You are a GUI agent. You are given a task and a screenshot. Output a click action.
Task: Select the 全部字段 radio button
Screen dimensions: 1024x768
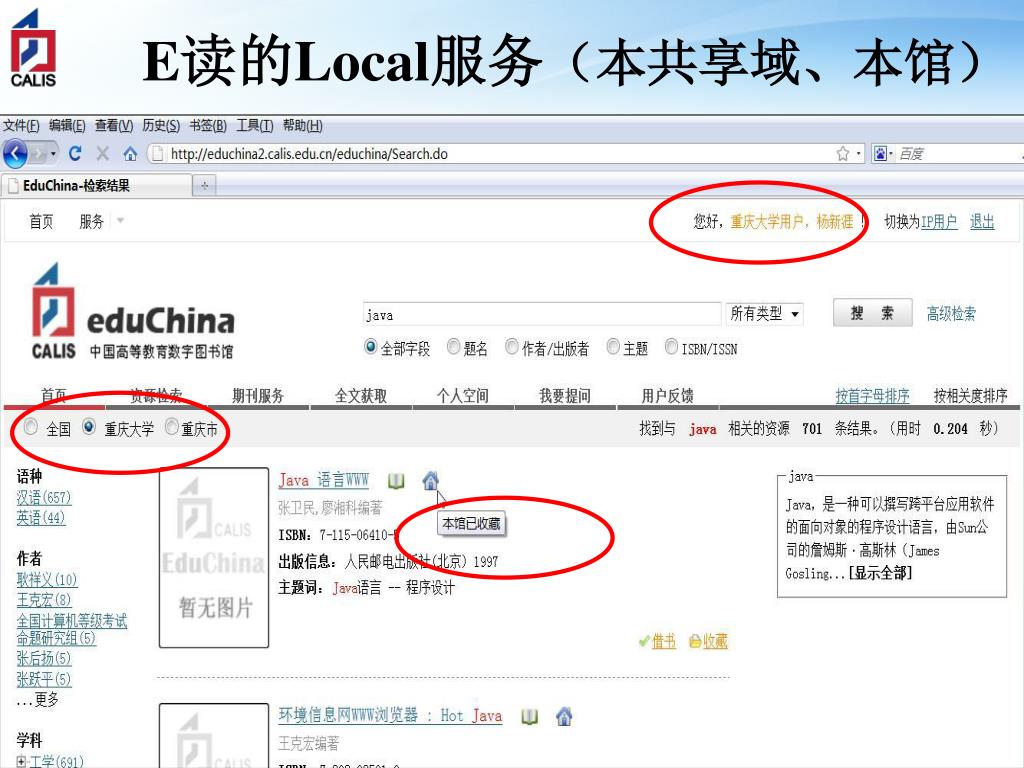370,347
